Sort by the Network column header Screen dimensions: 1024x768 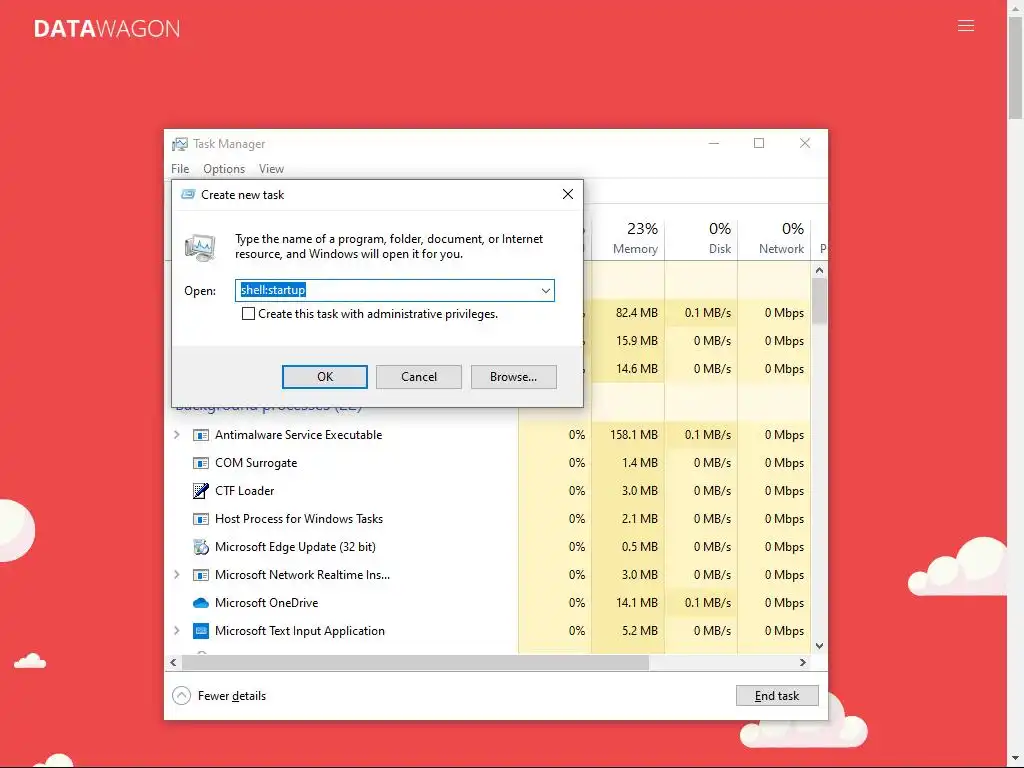click(775, 238)
